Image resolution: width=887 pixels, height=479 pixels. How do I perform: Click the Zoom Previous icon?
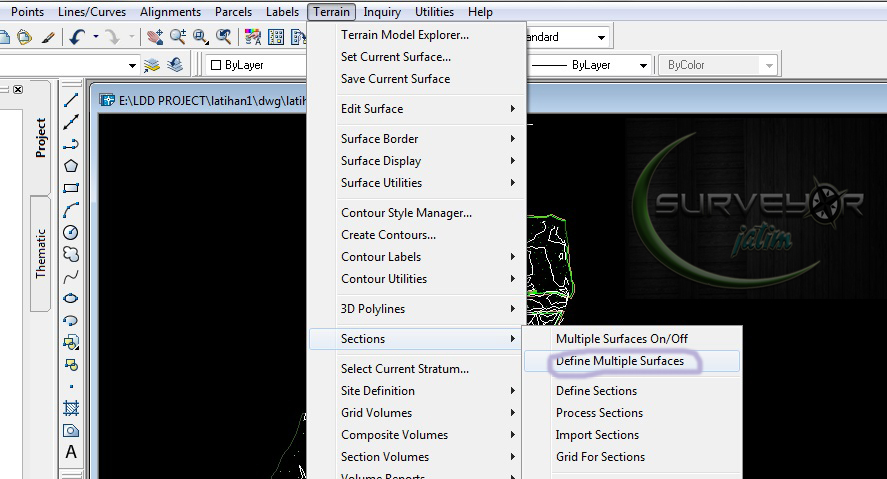click(224, 37)
